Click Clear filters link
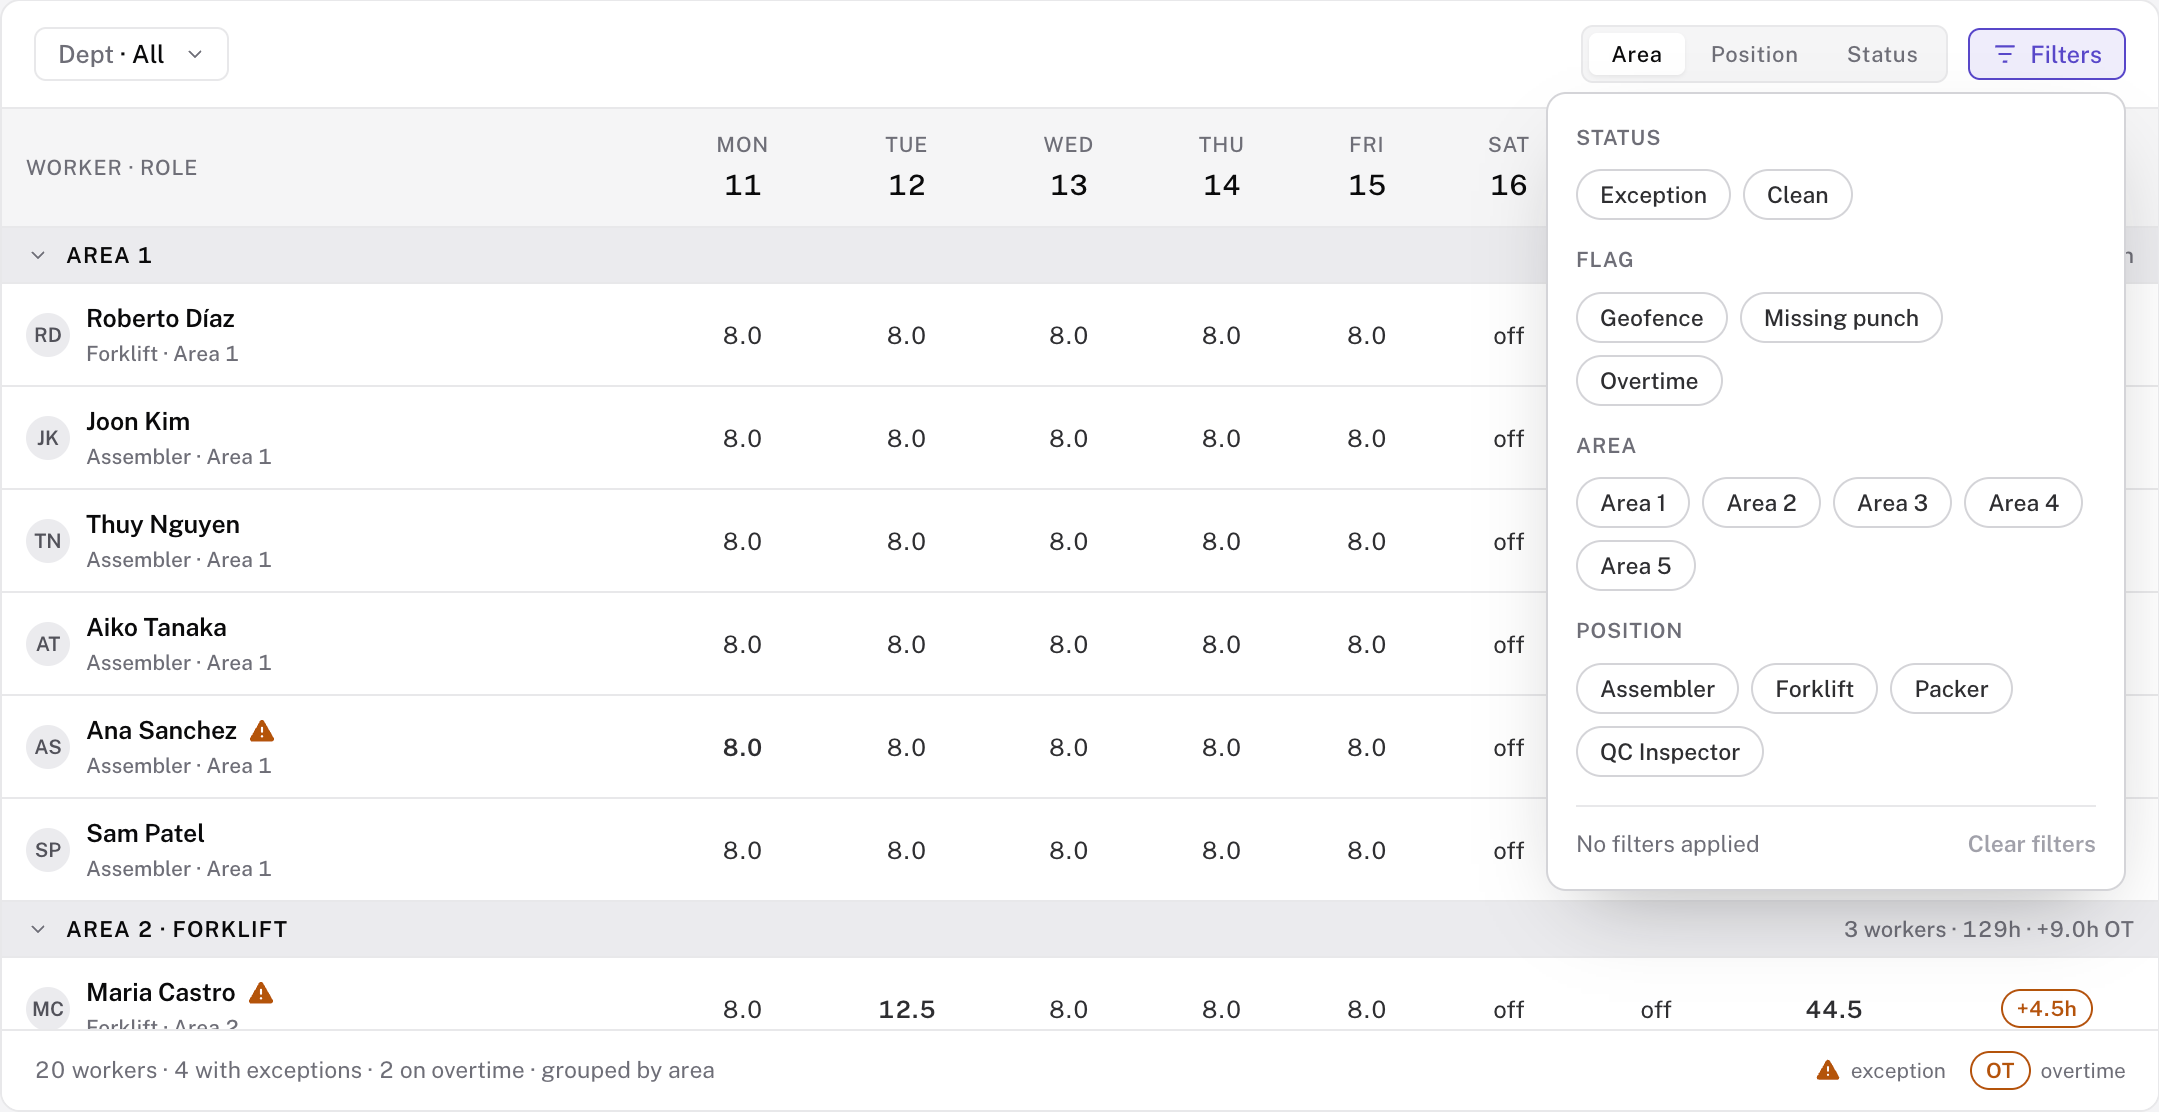This screenshot has width=2159, height=1112. click(2031, 844)
